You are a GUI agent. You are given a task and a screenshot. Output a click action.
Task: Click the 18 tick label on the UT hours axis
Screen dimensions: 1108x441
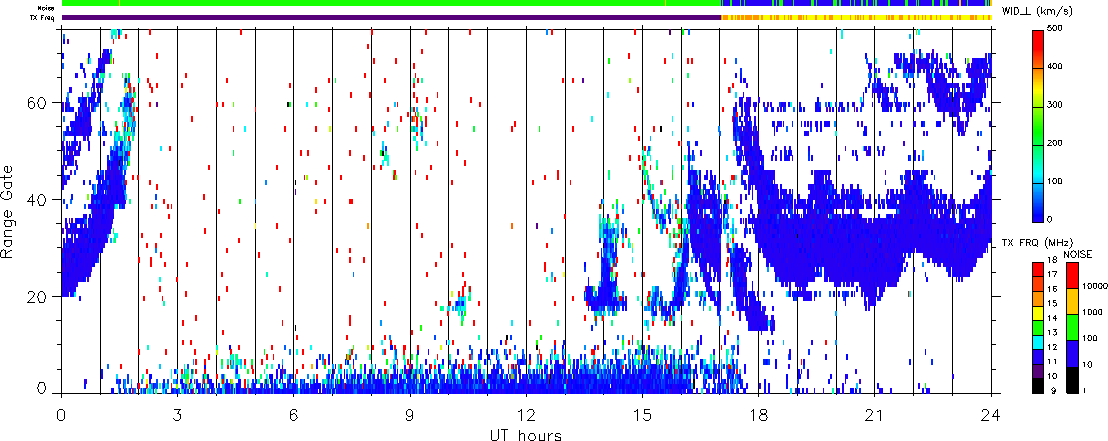[758, 412]
